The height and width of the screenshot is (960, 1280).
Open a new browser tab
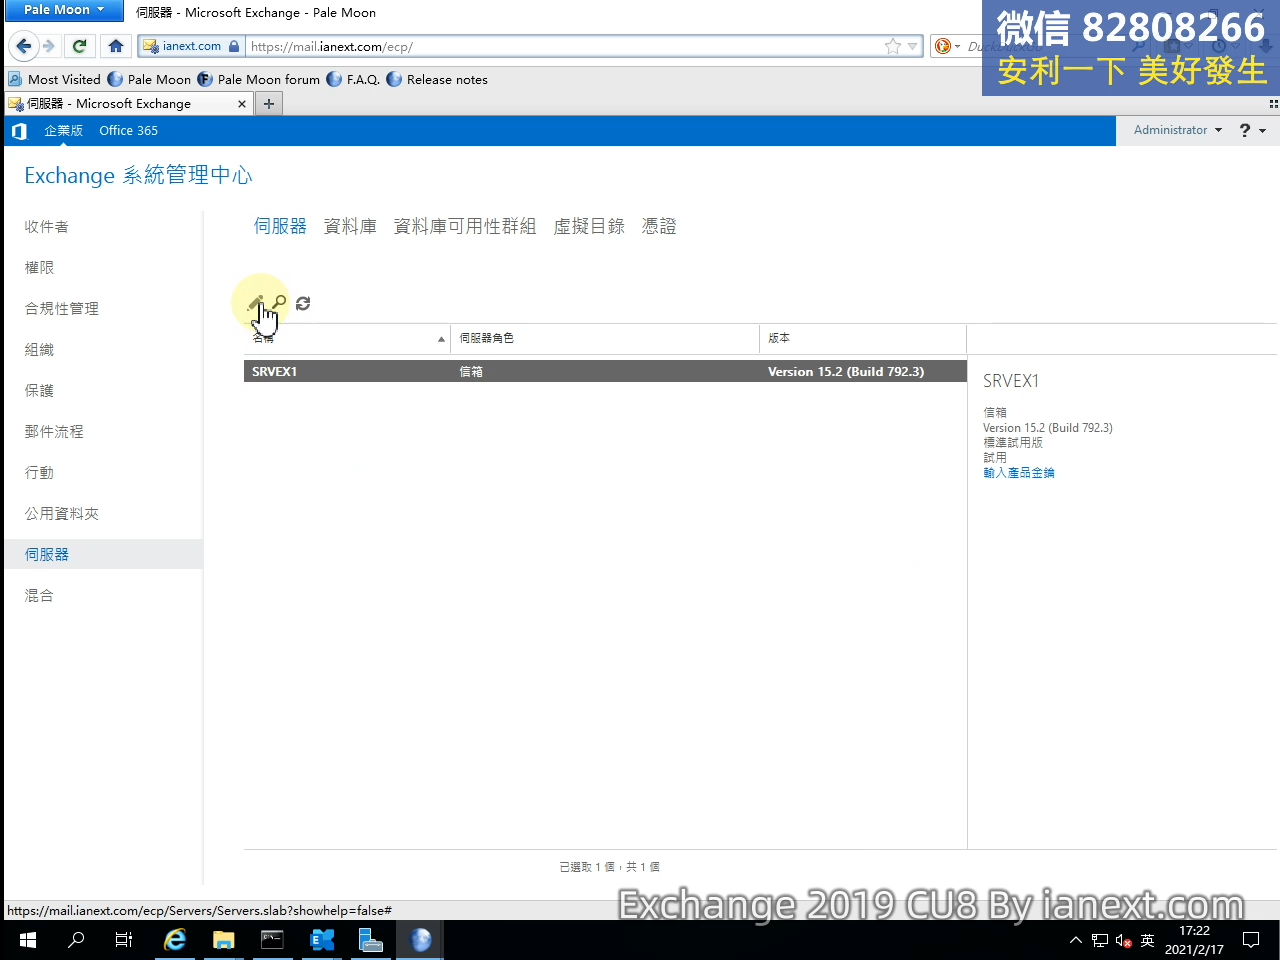pyautogui.click(x=269, y=104)
